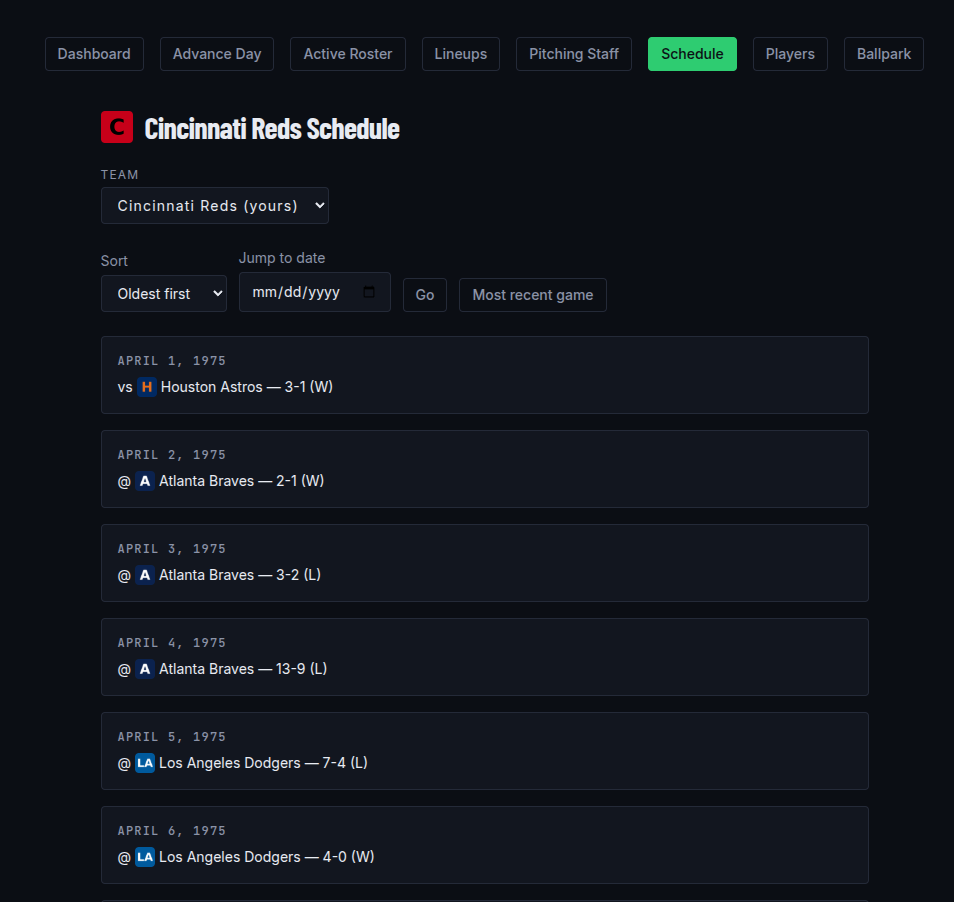The width and height of the screenshot is (954, 902).
Task: Click Braves A logo on April 4 game
Action: [x=145, y=669]
